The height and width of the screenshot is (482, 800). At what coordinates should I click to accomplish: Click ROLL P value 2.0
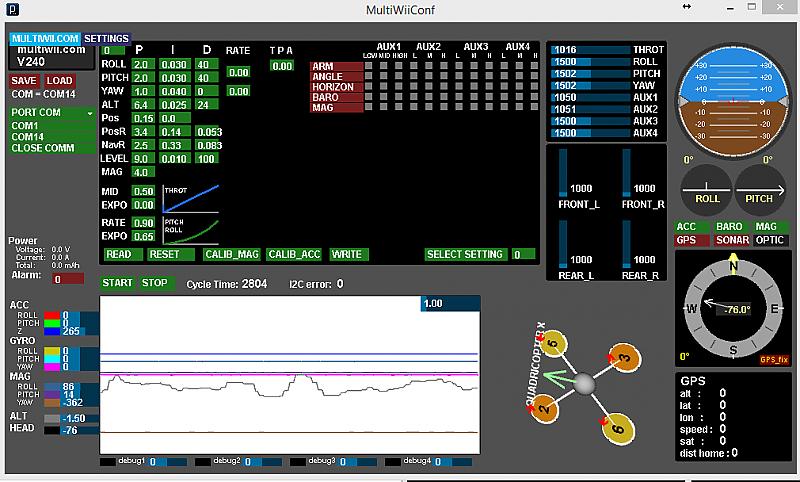click(143, 64)
